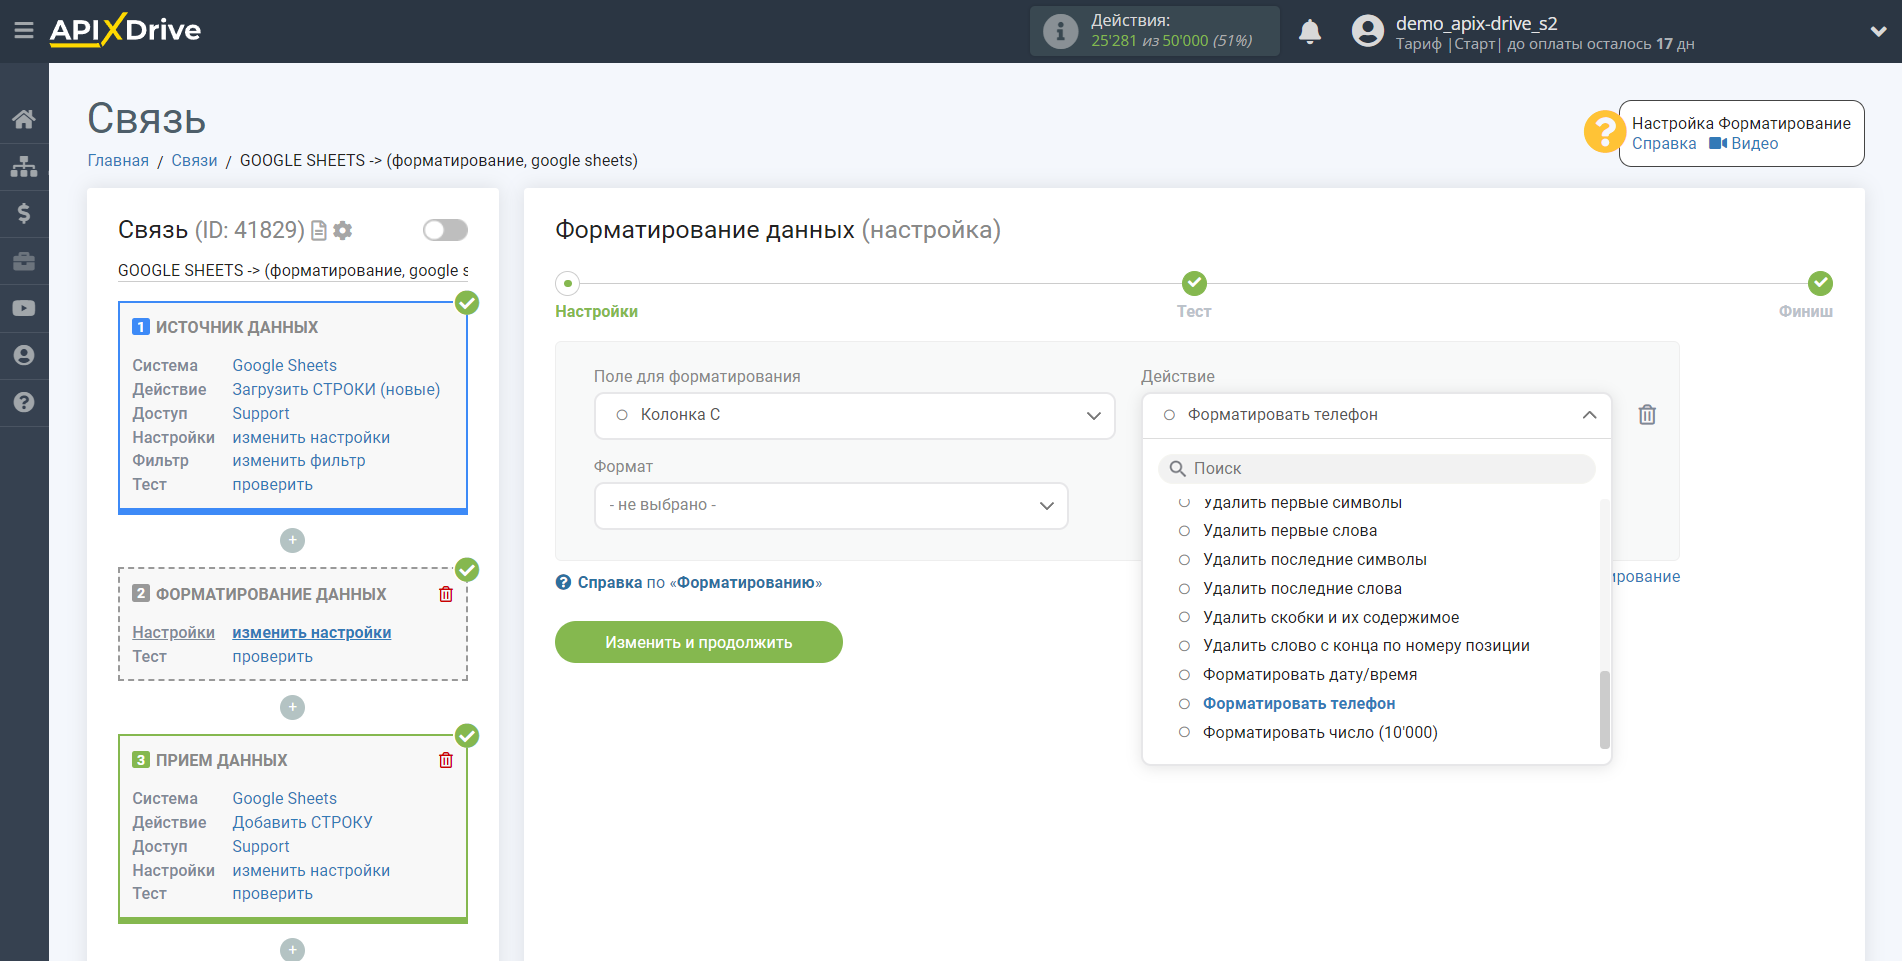Select Удалить первые слова option
The width and height of the screenshot is (1902, 961).
point(1290,531)
